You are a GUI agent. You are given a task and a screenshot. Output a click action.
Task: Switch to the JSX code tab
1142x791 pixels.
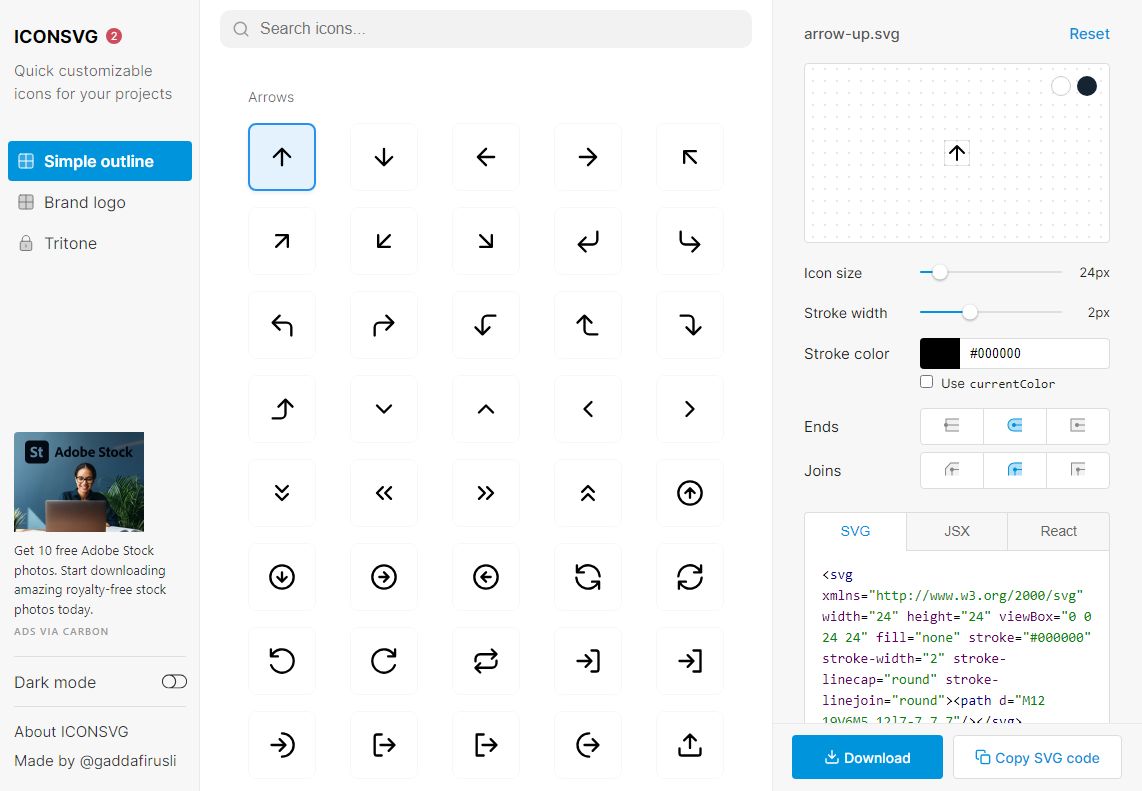(x=957, y=531)
